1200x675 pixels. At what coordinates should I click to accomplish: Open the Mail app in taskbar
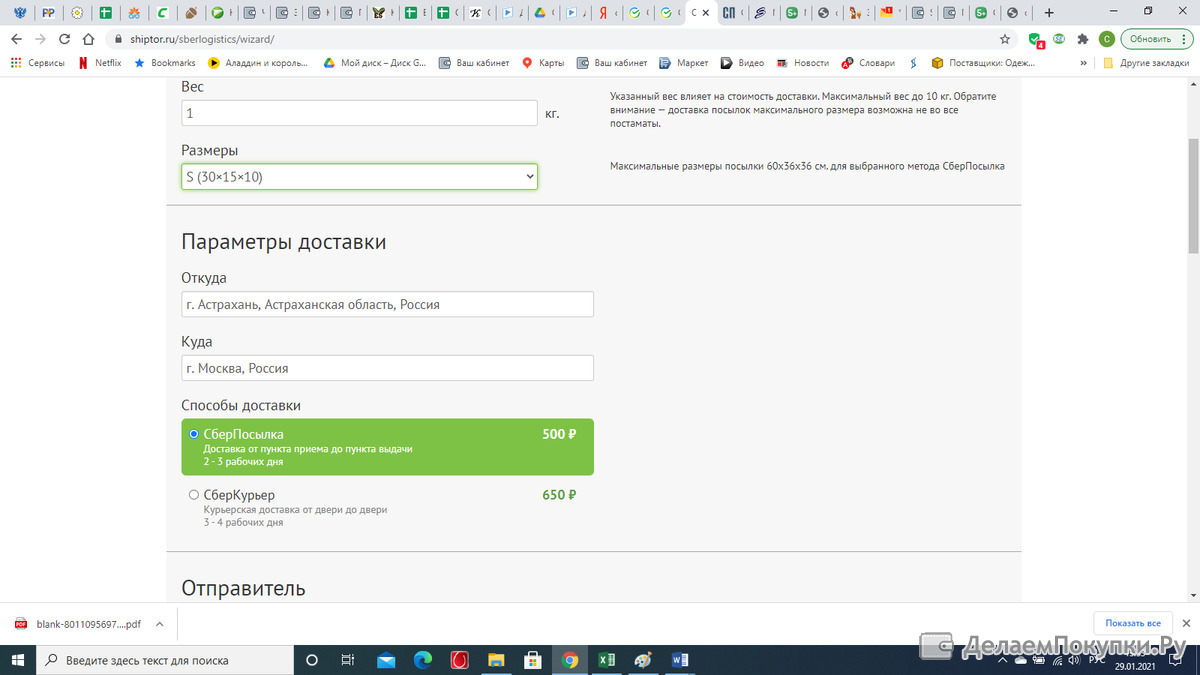tap(385, 660)
